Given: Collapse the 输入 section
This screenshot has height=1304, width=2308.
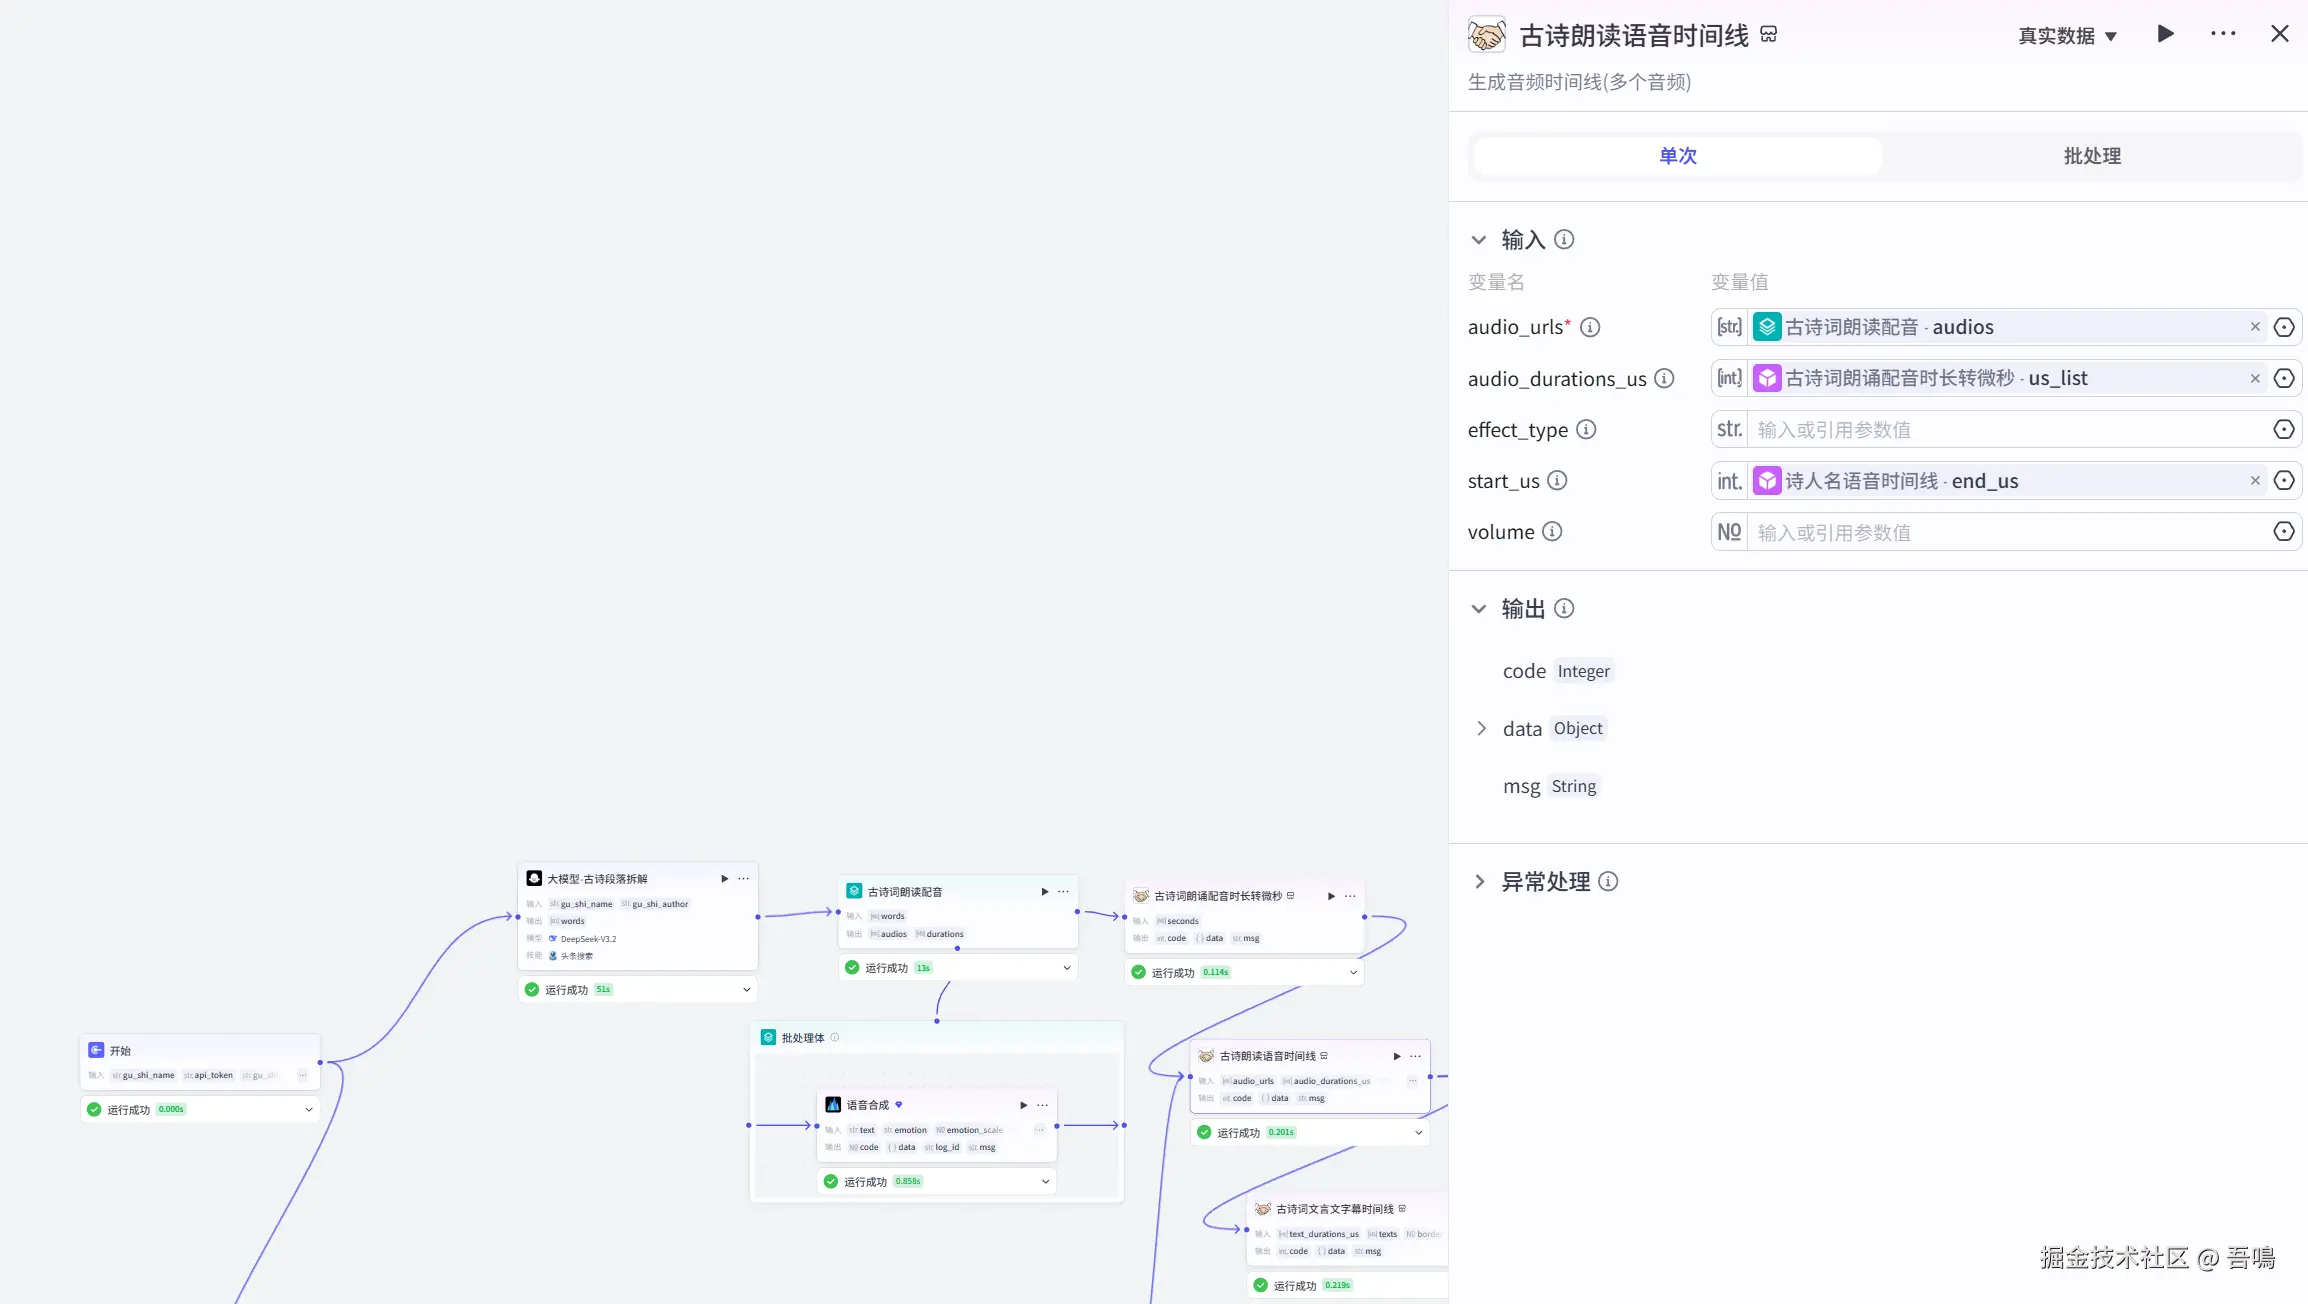Looking at the screenshot, I should (1479, 240).
